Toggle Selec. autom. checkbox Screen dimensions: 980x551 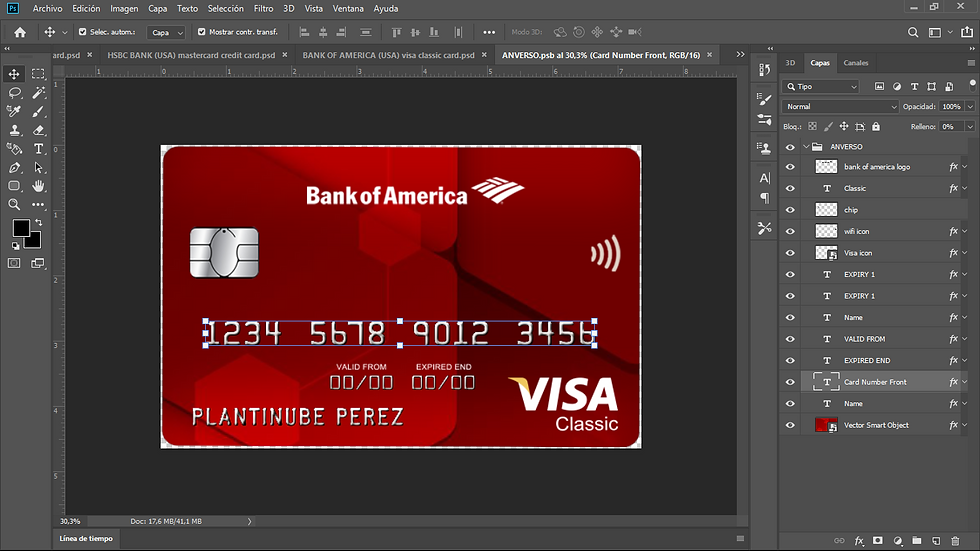(x=82, y=31)
